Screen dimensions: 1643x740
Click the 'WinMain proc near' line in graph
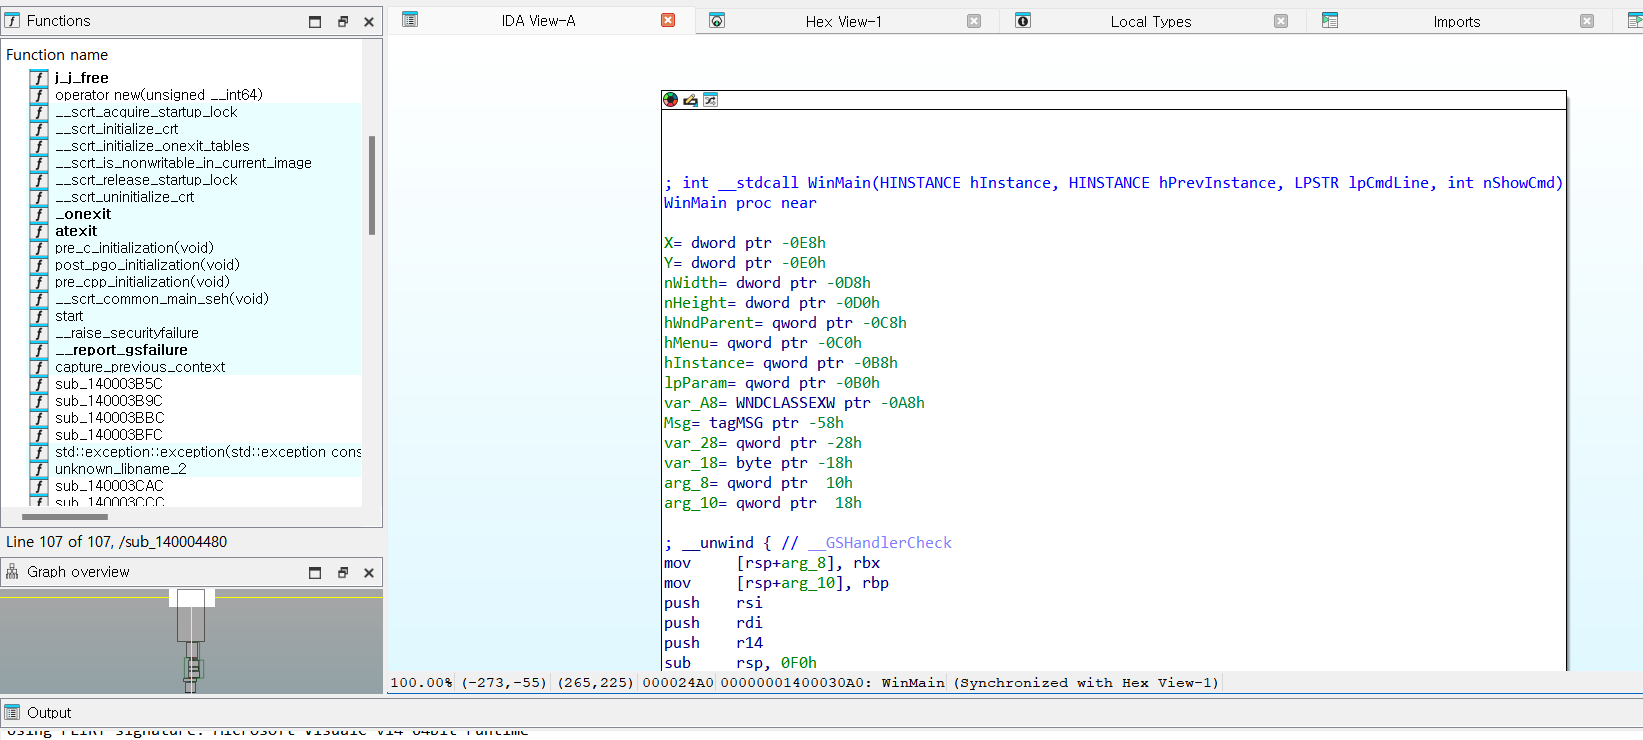coord(740,203)
